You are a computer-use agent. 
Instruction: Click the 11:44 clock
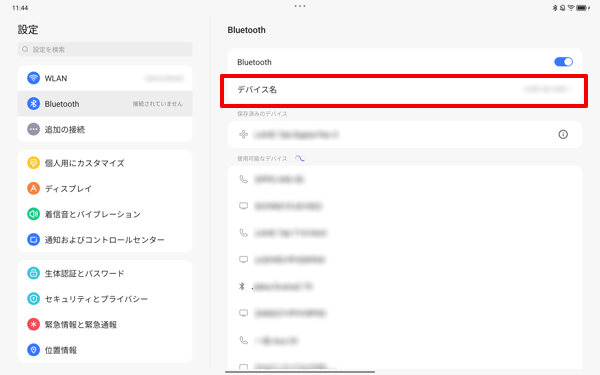[x=20, y=8]
